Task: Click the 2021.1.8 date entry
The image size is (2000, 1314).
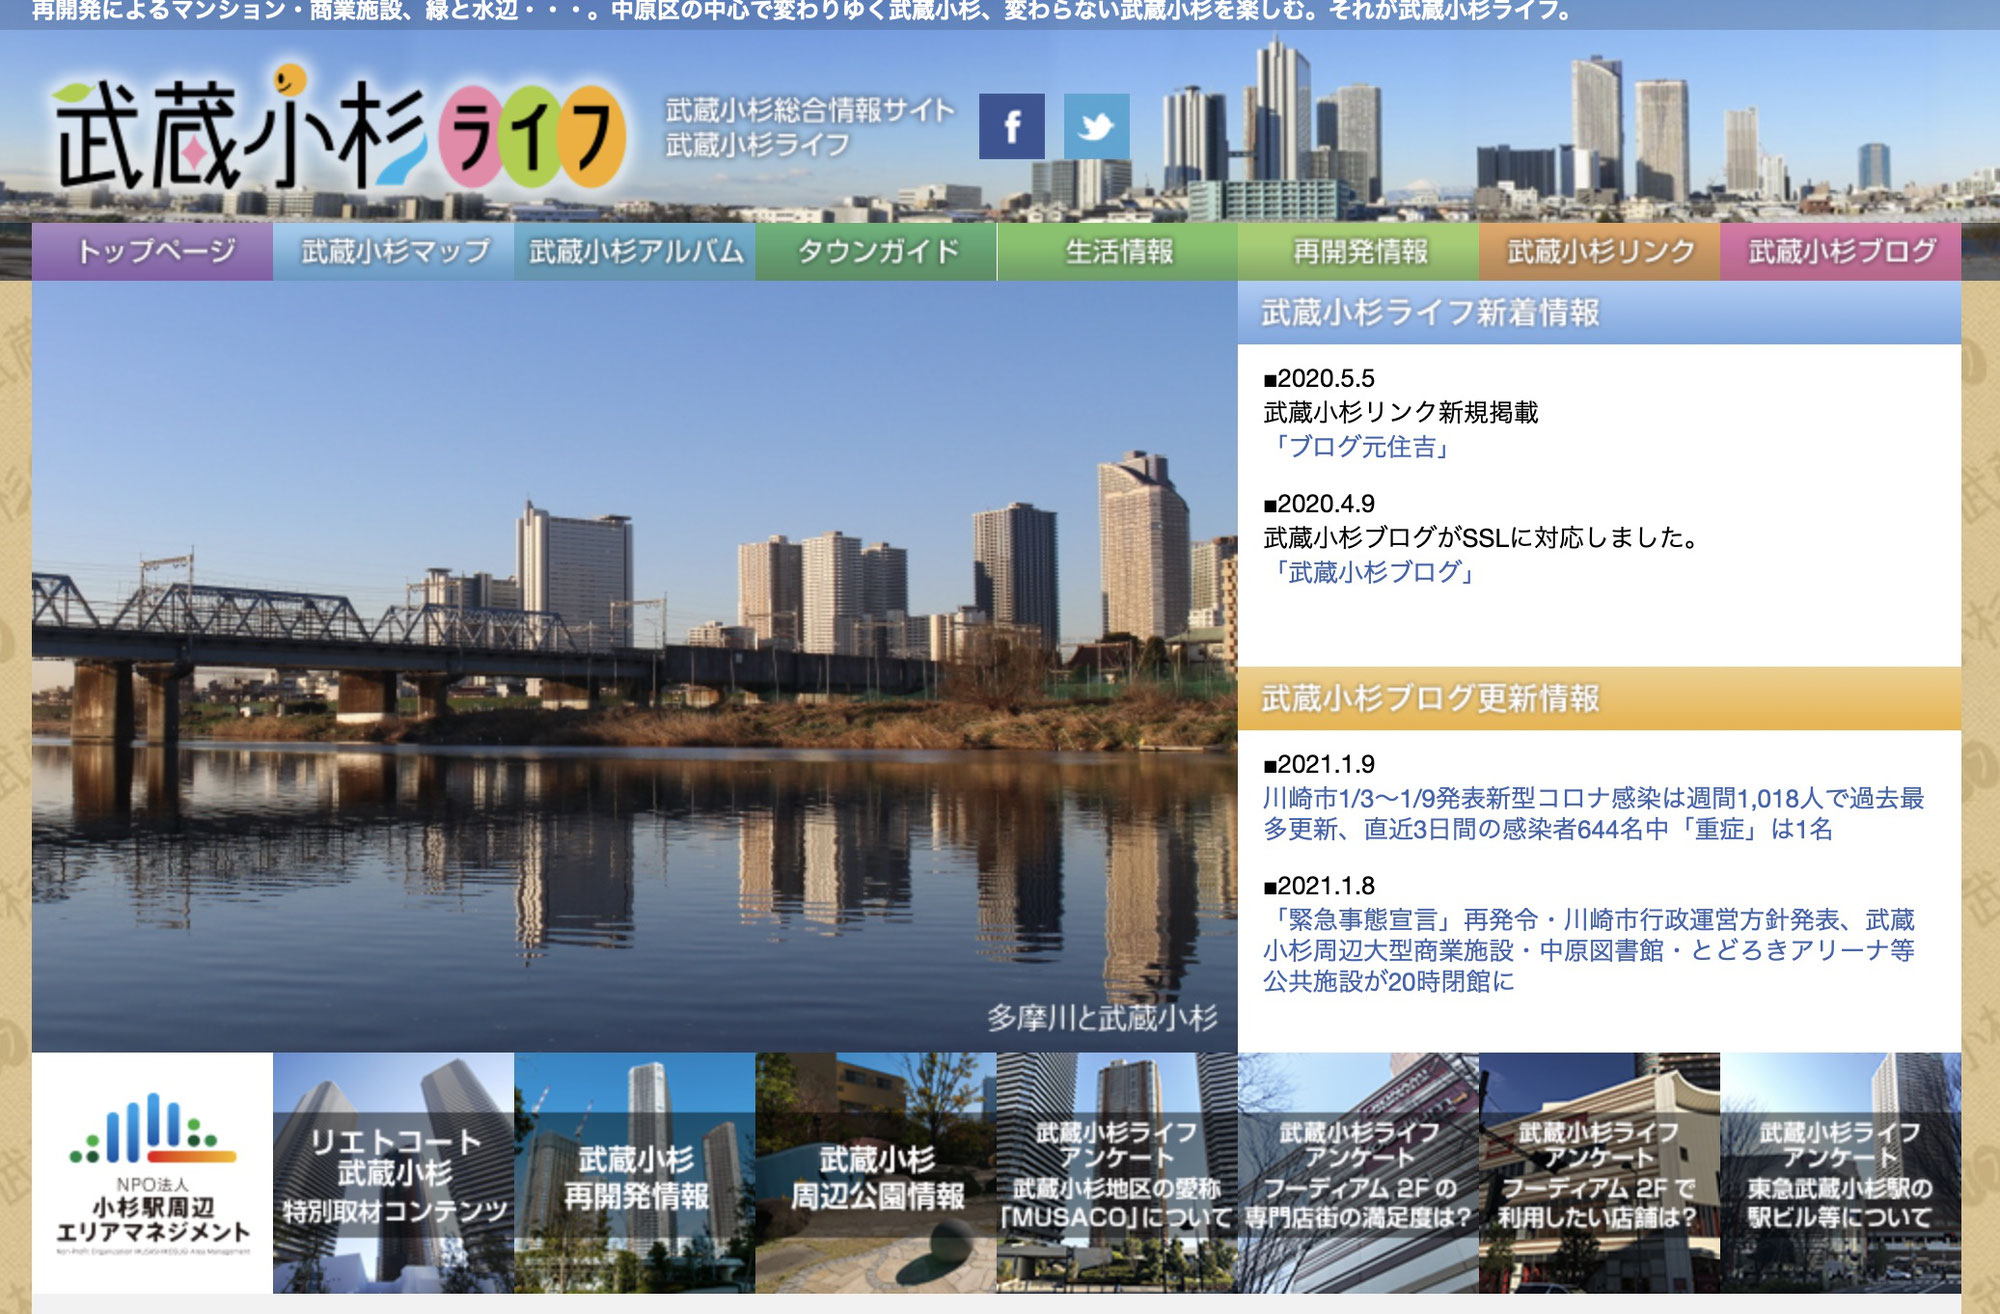Action: pos(1320,886)
